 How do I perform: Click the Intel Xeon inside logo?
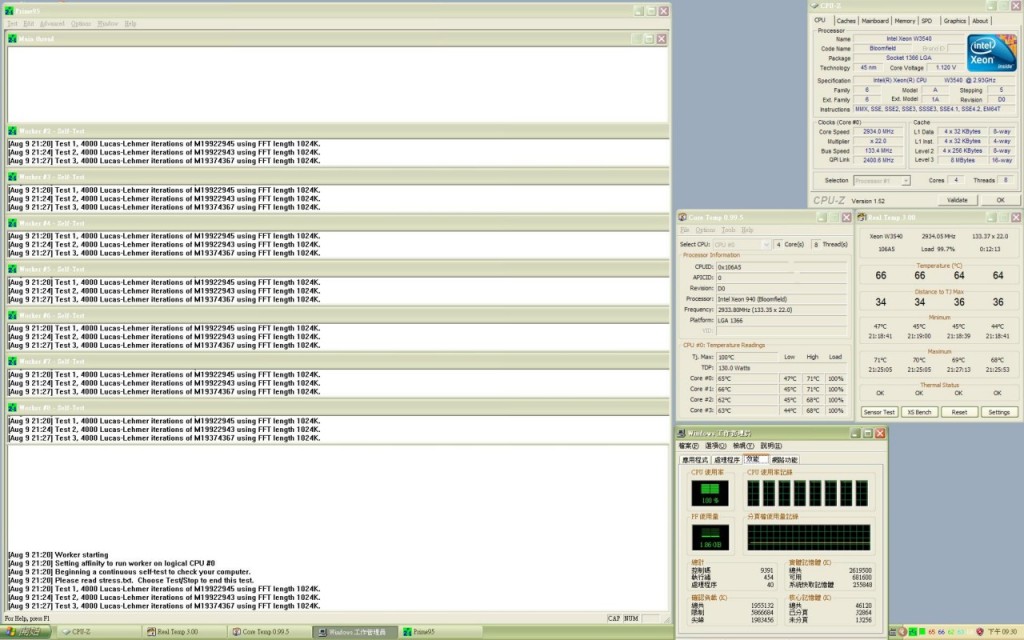pos(991,53)
